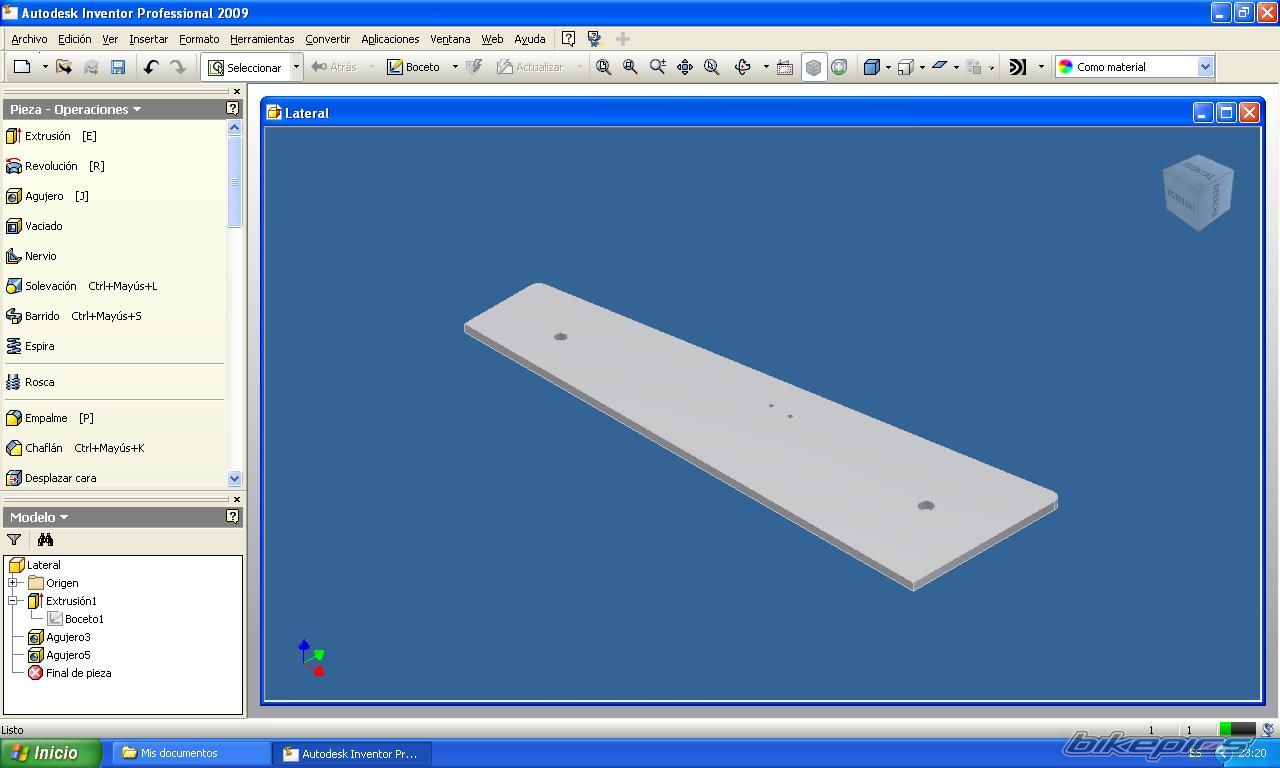The width and height of the screenshot is (1280, 768).
Task: Choose the Revolución operation
Action: click(x=55, y=166)
